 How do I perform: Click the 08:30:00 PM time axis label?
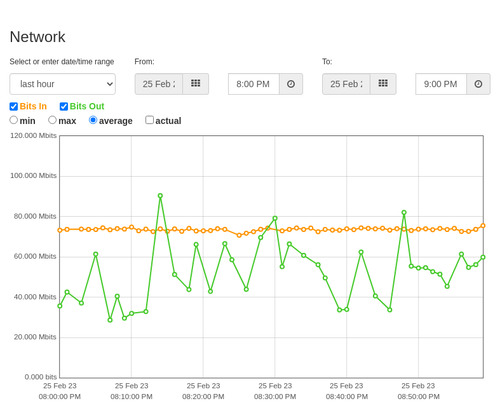click(275, 397)
